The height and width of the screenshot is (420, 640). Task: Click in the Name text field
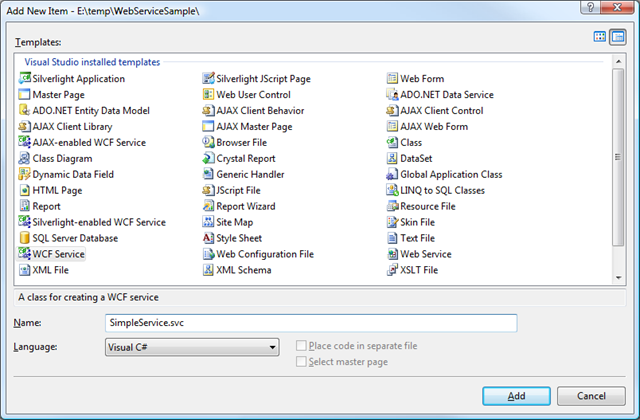coord(311,323)
